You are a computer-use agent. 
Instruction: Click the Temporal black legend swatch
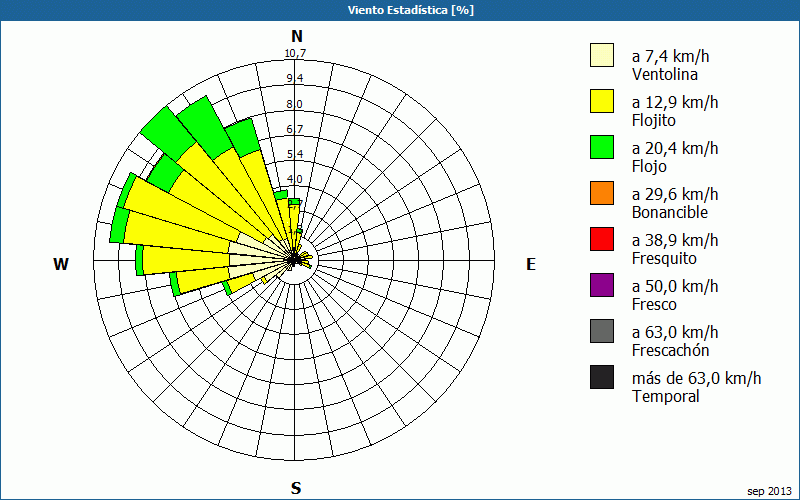coord(602,377)
